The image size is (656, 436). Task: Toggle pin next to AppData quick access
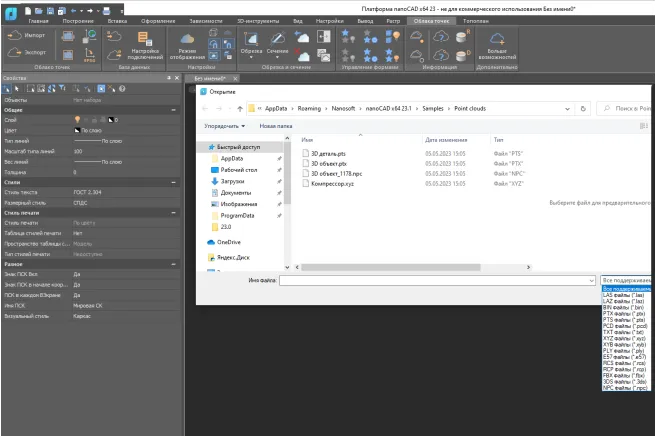(x=279, y=159)
